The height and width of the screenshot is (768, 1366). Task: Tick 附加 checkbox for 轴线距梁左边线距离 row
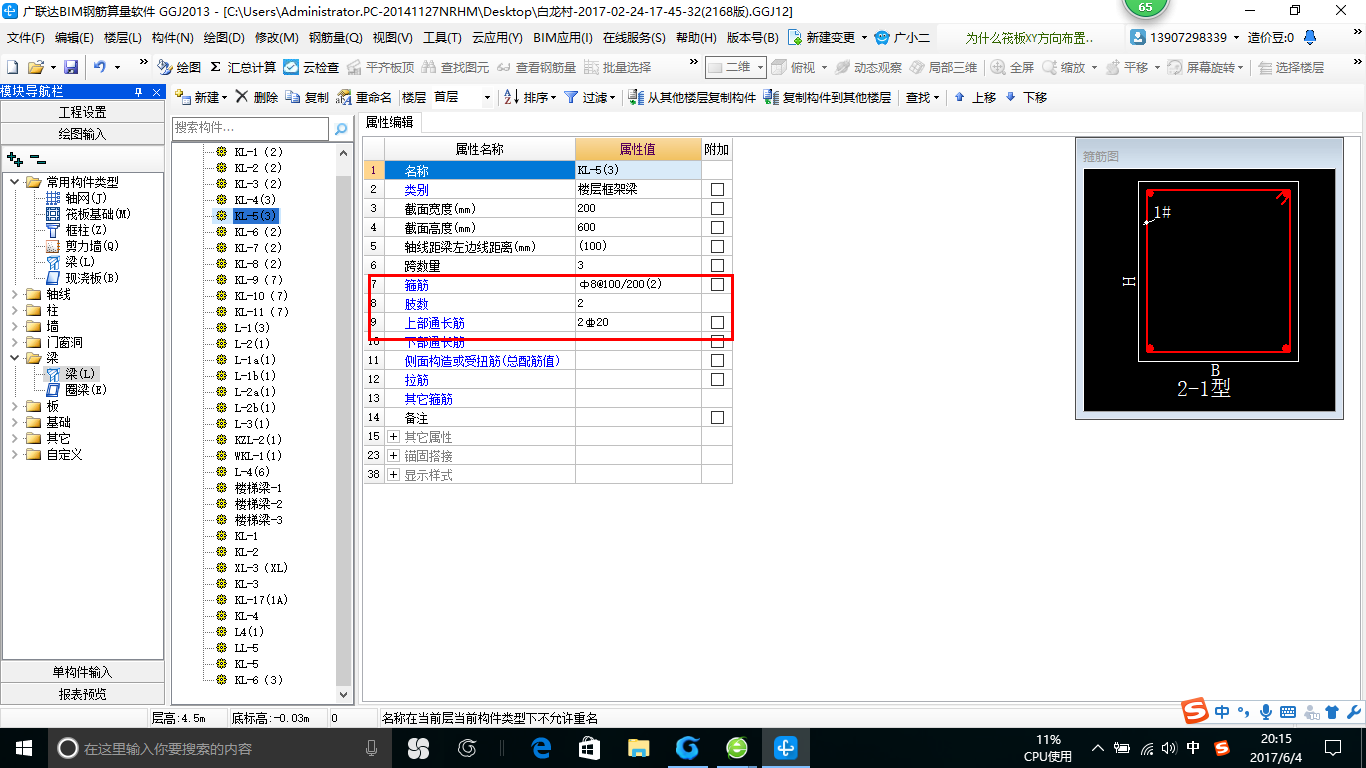pos(717,246)
